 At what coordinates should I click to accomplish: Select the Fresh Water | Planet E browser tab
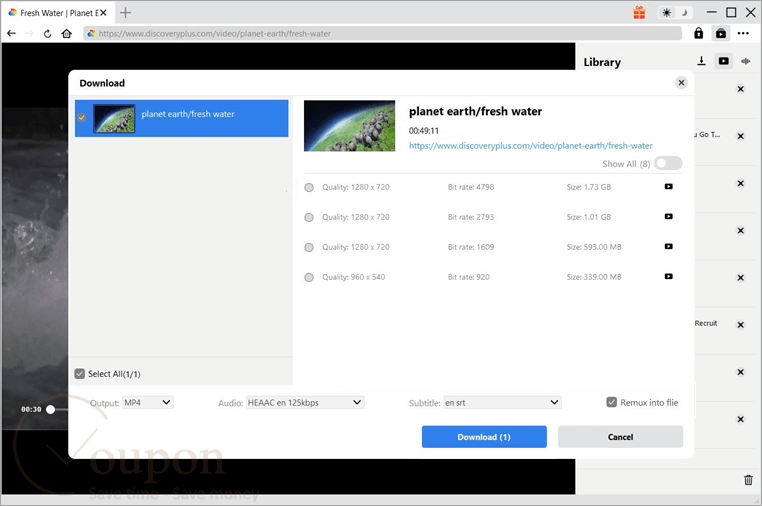tap(58, 13)
